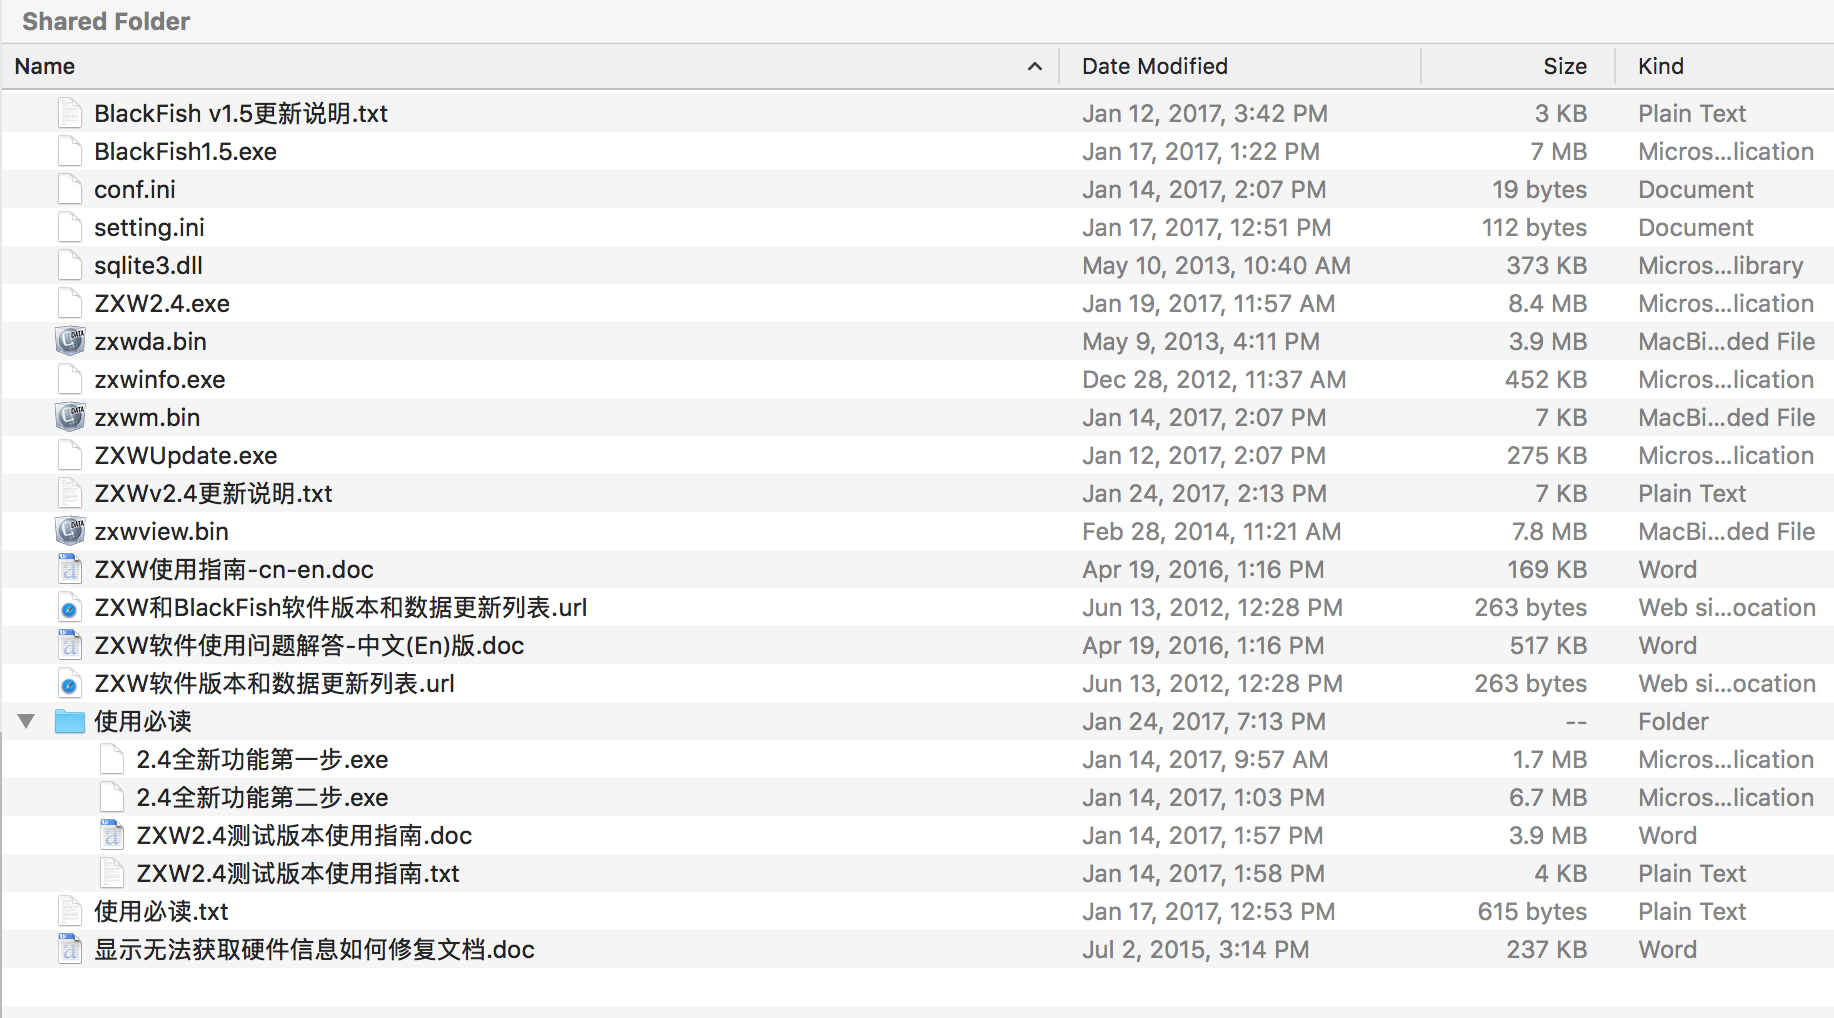Viewport: 1834px width, 1018px height.
Task: Select the file name zxwinfo.exe
Action: [x=160, y=379]
